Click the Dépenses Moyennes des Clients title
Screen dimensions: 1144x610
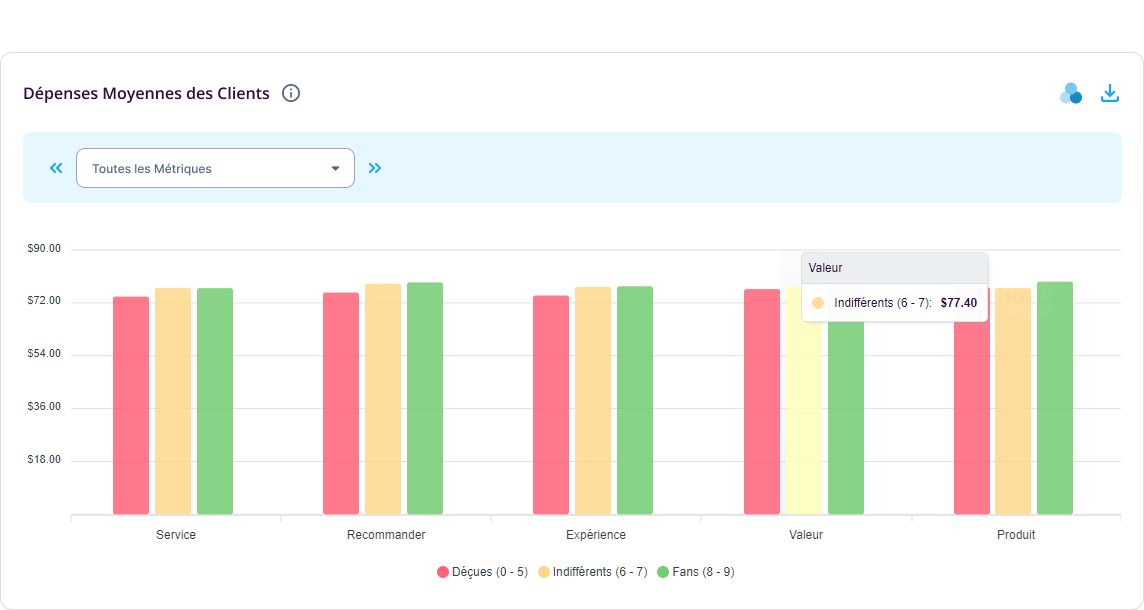[147, 93]
